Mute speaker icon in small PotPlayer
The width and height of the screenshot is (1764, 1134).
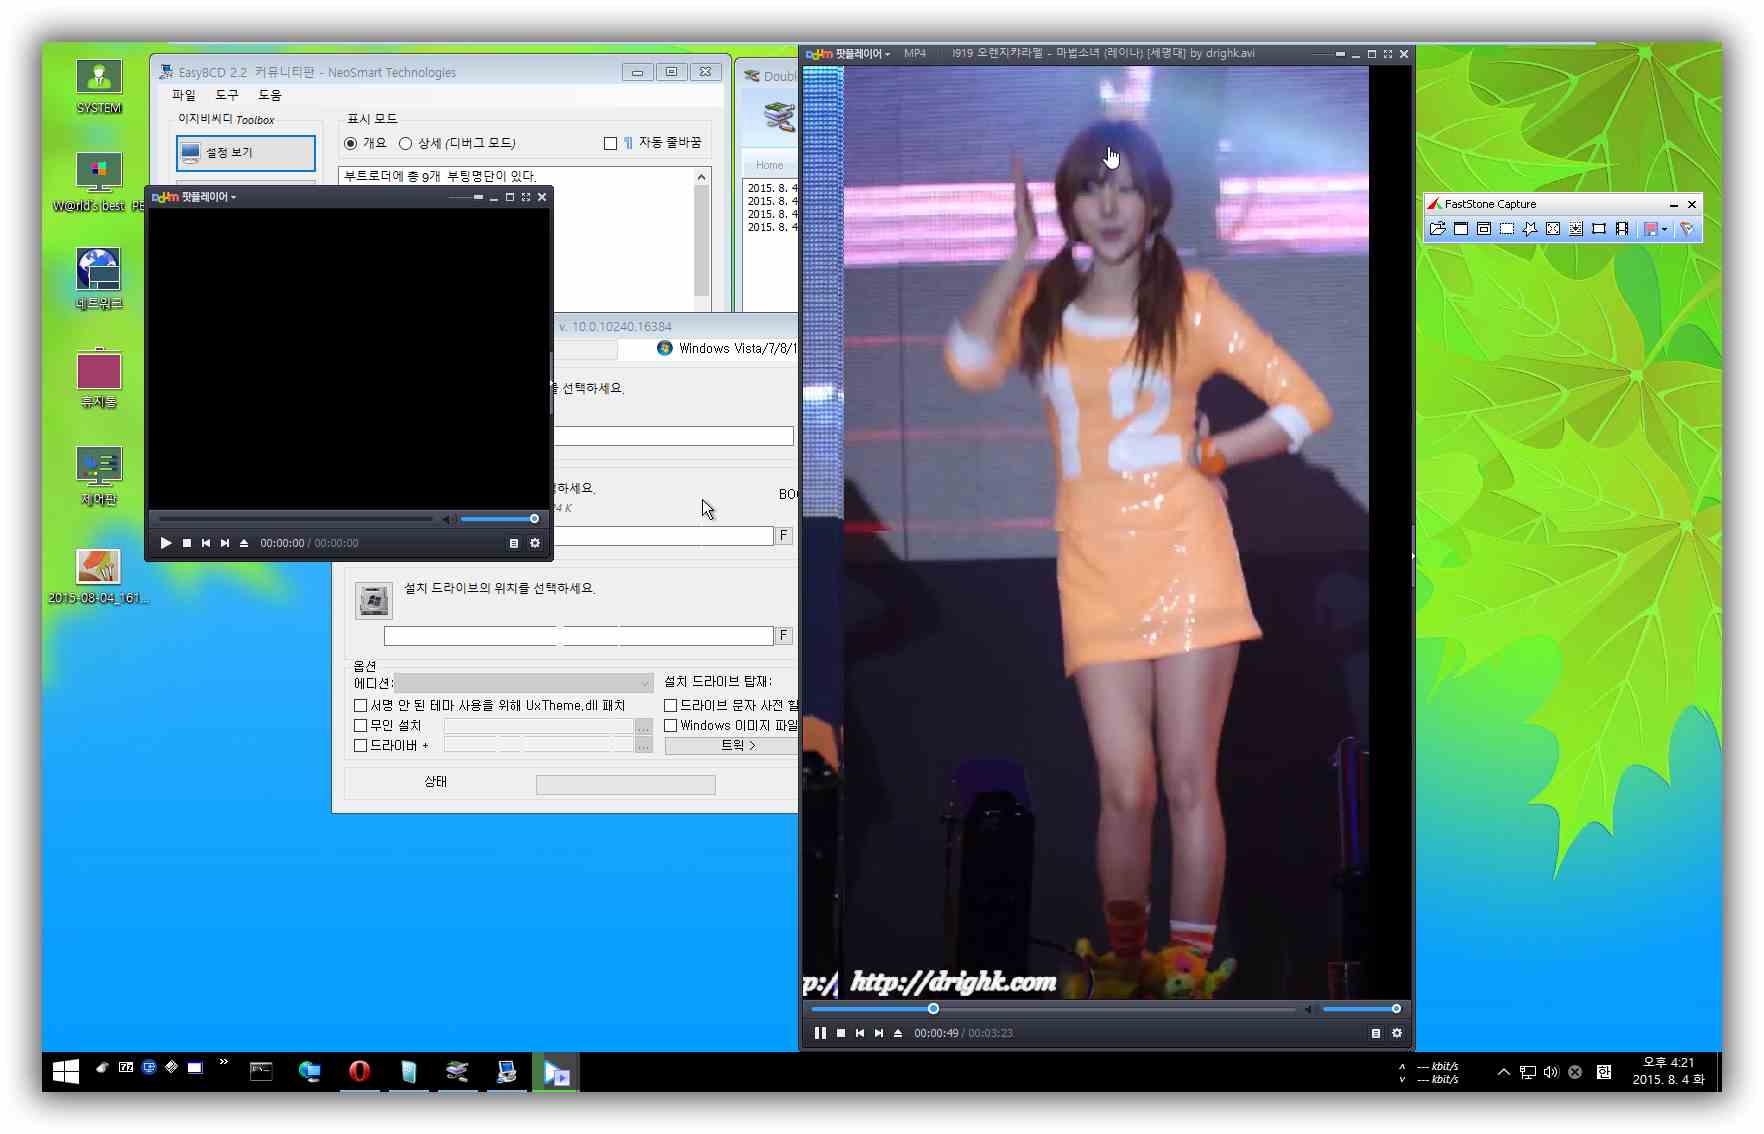[447, 519]
